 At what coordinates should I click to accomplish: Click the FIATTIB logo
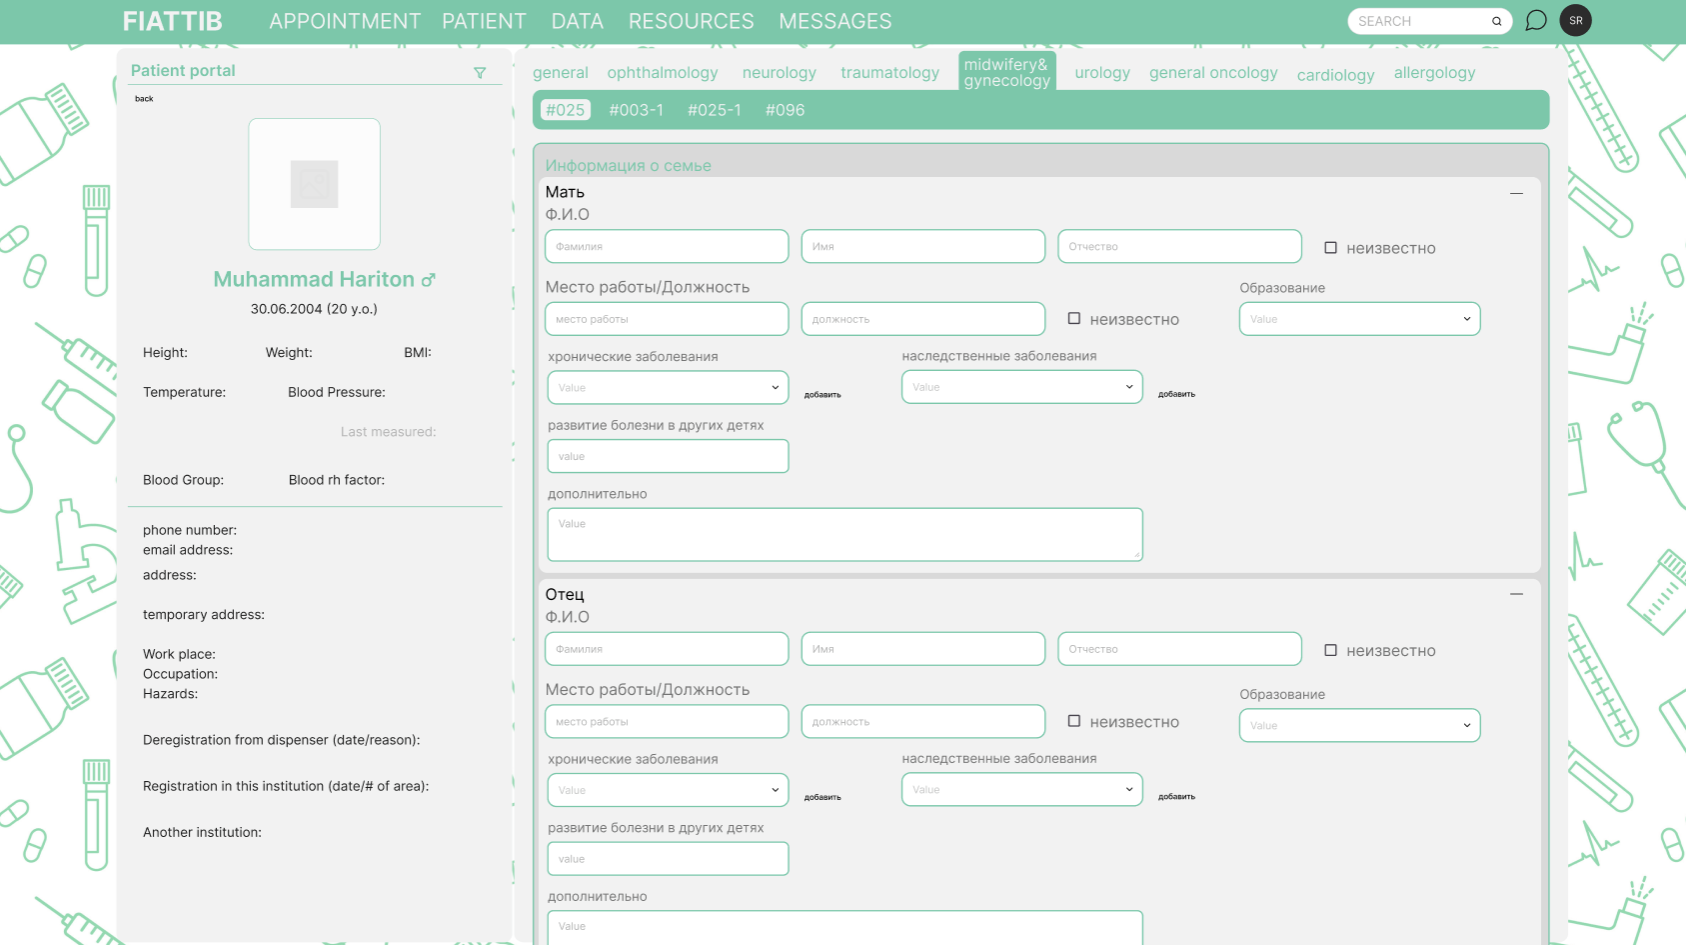click(x=172, y=21)
